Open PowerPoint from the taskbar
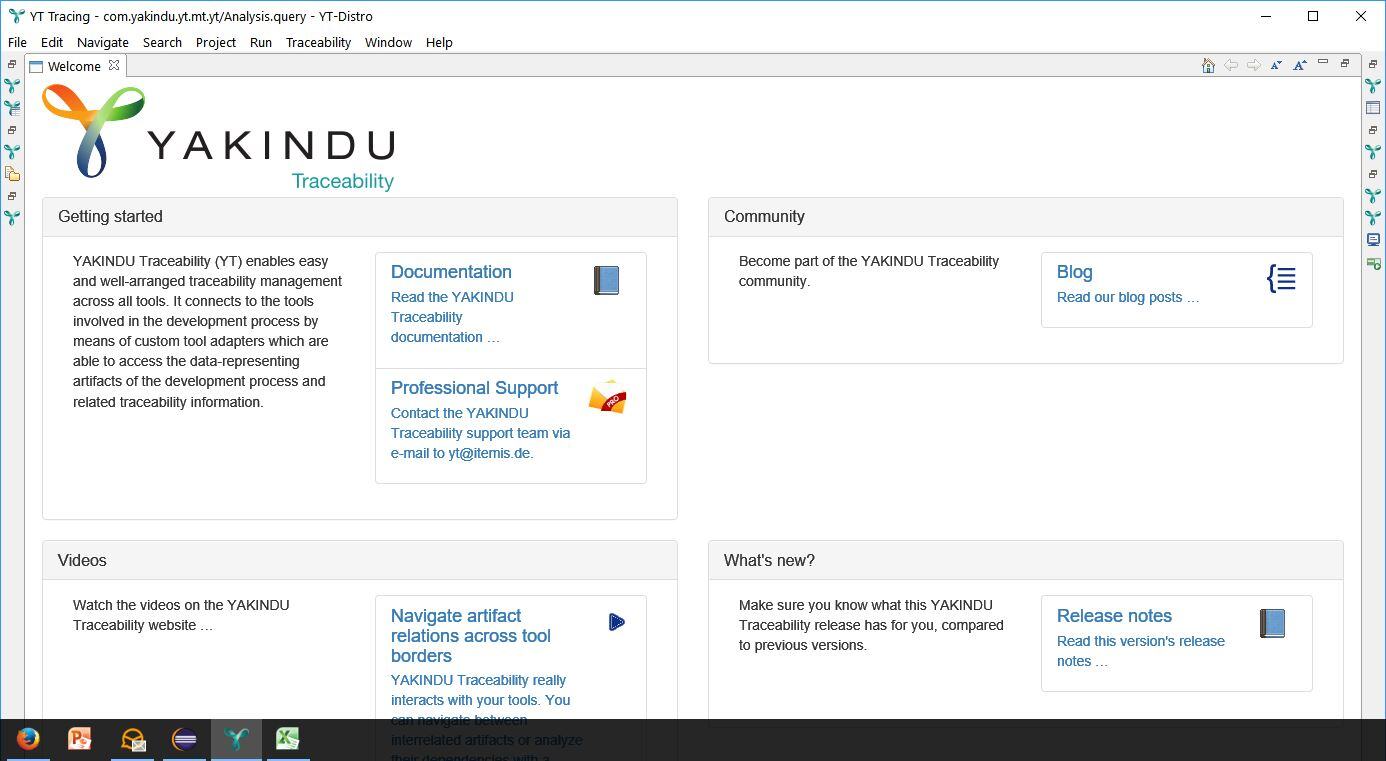 click(x=80, y=739)
